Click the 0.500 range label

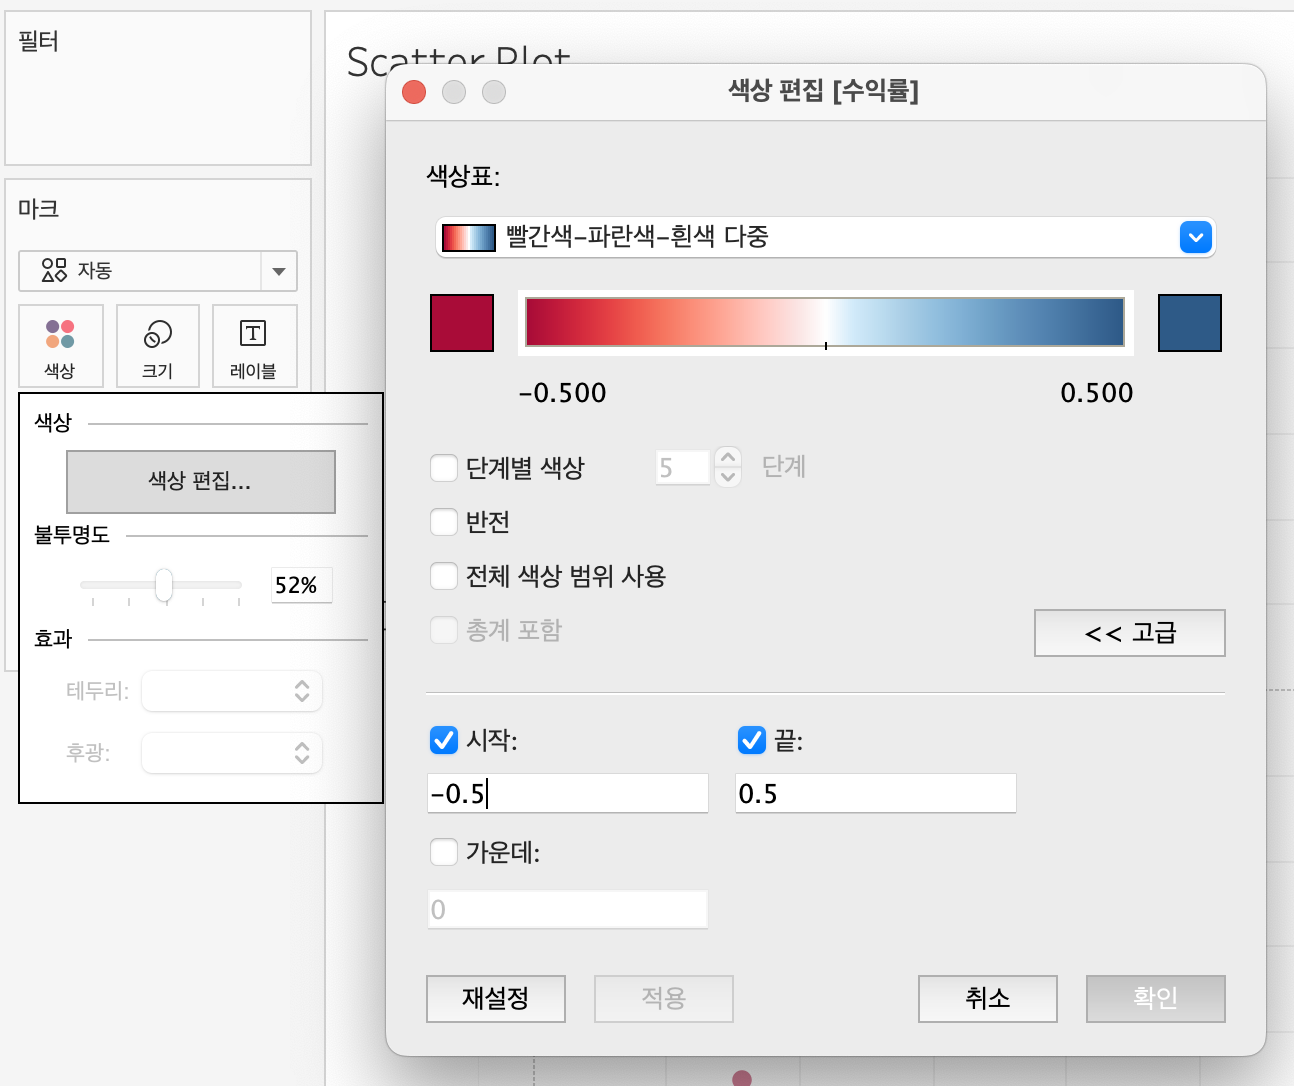[1097, 393]
